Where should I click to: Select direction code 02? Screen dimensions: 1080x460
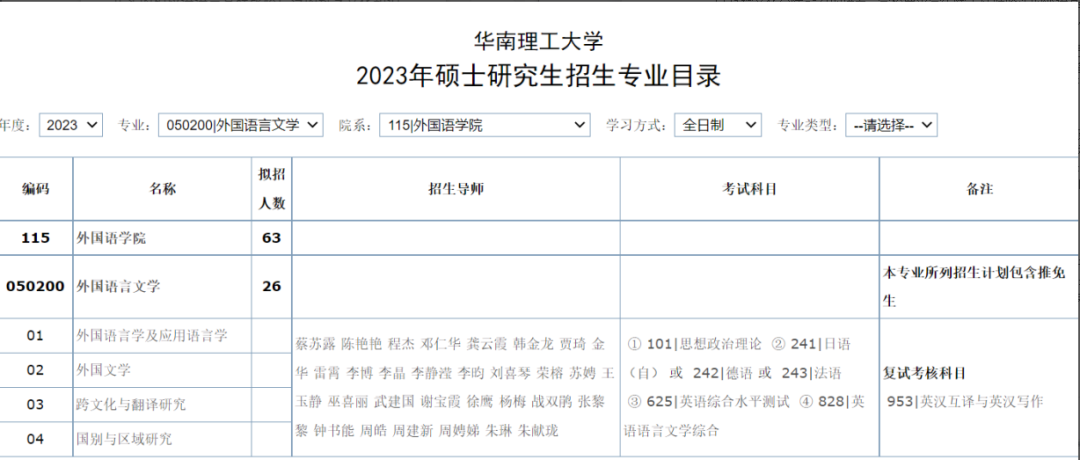[35, 370]
